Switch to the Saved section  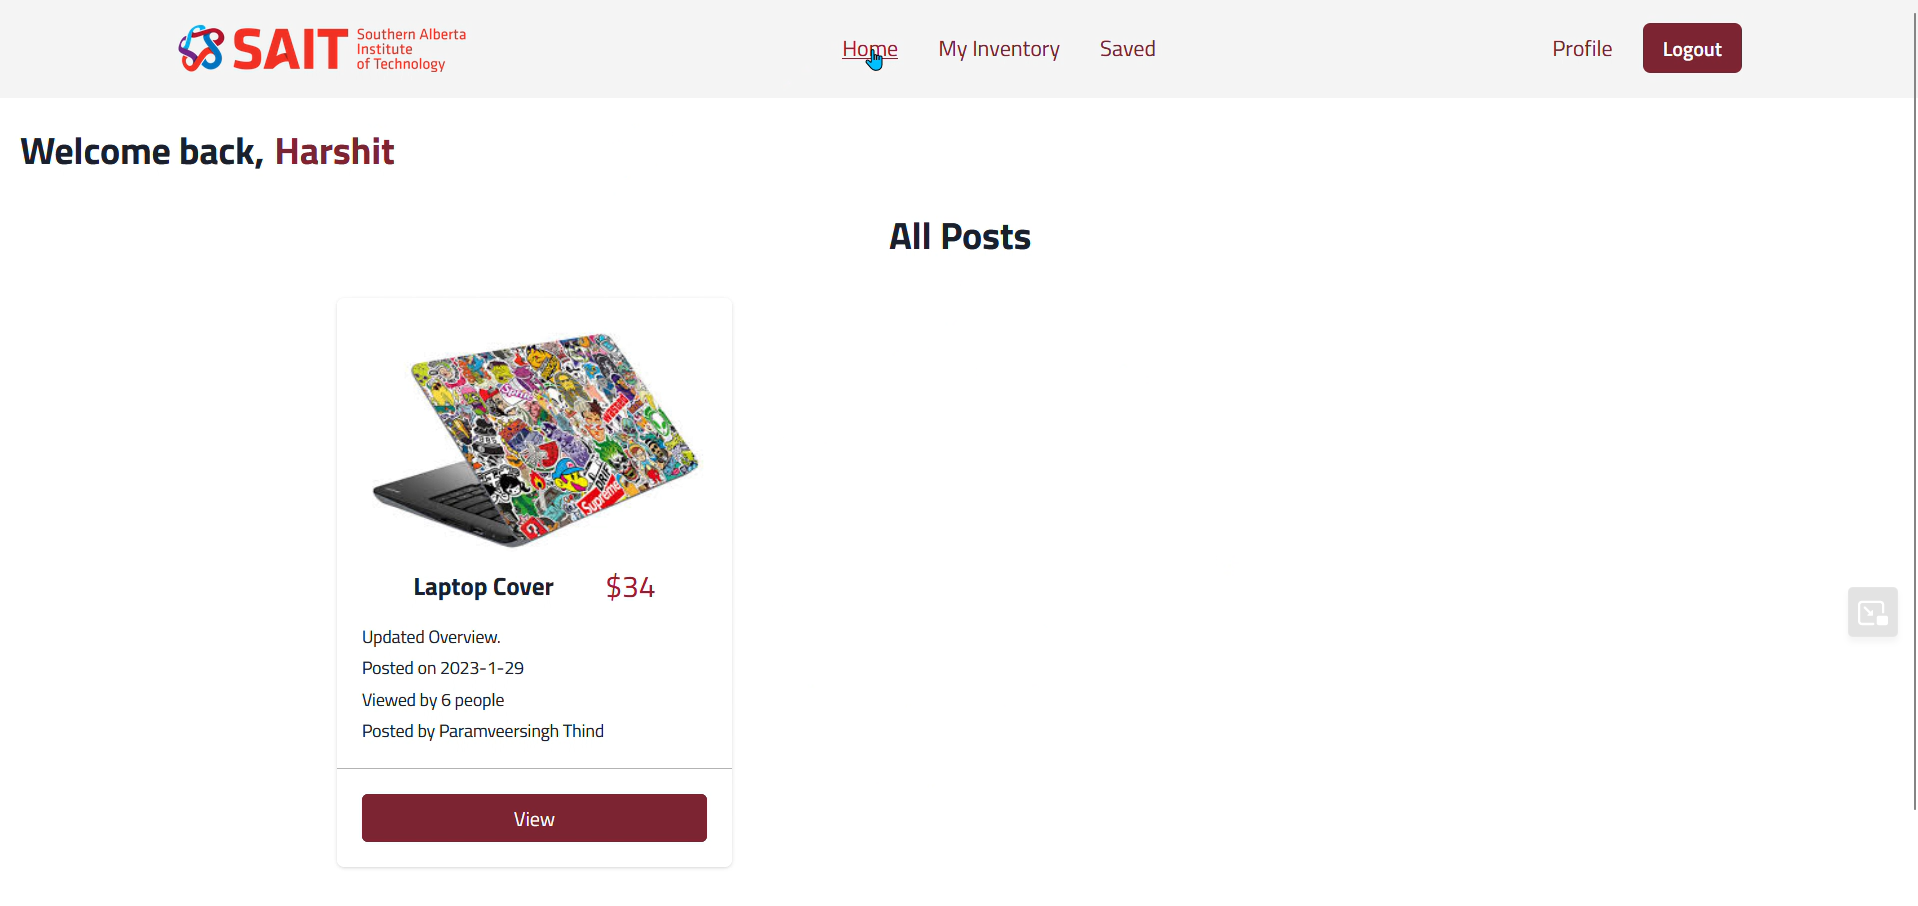point(1127,49)
